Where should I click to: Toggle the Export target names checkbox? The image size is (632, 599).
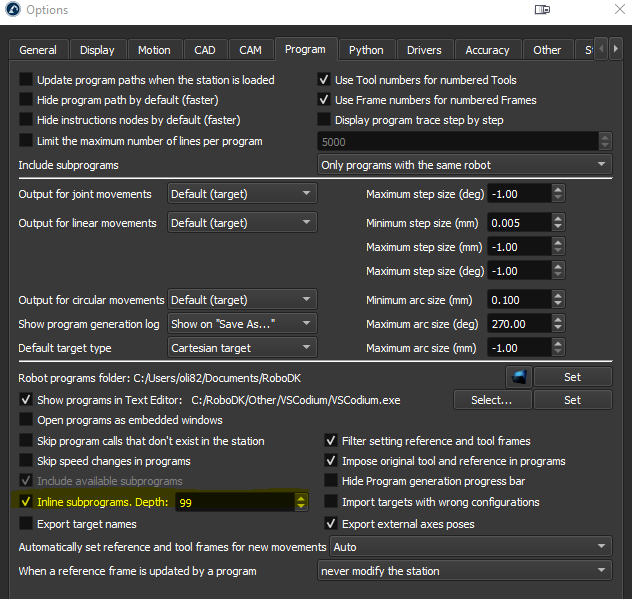point(26,523)
